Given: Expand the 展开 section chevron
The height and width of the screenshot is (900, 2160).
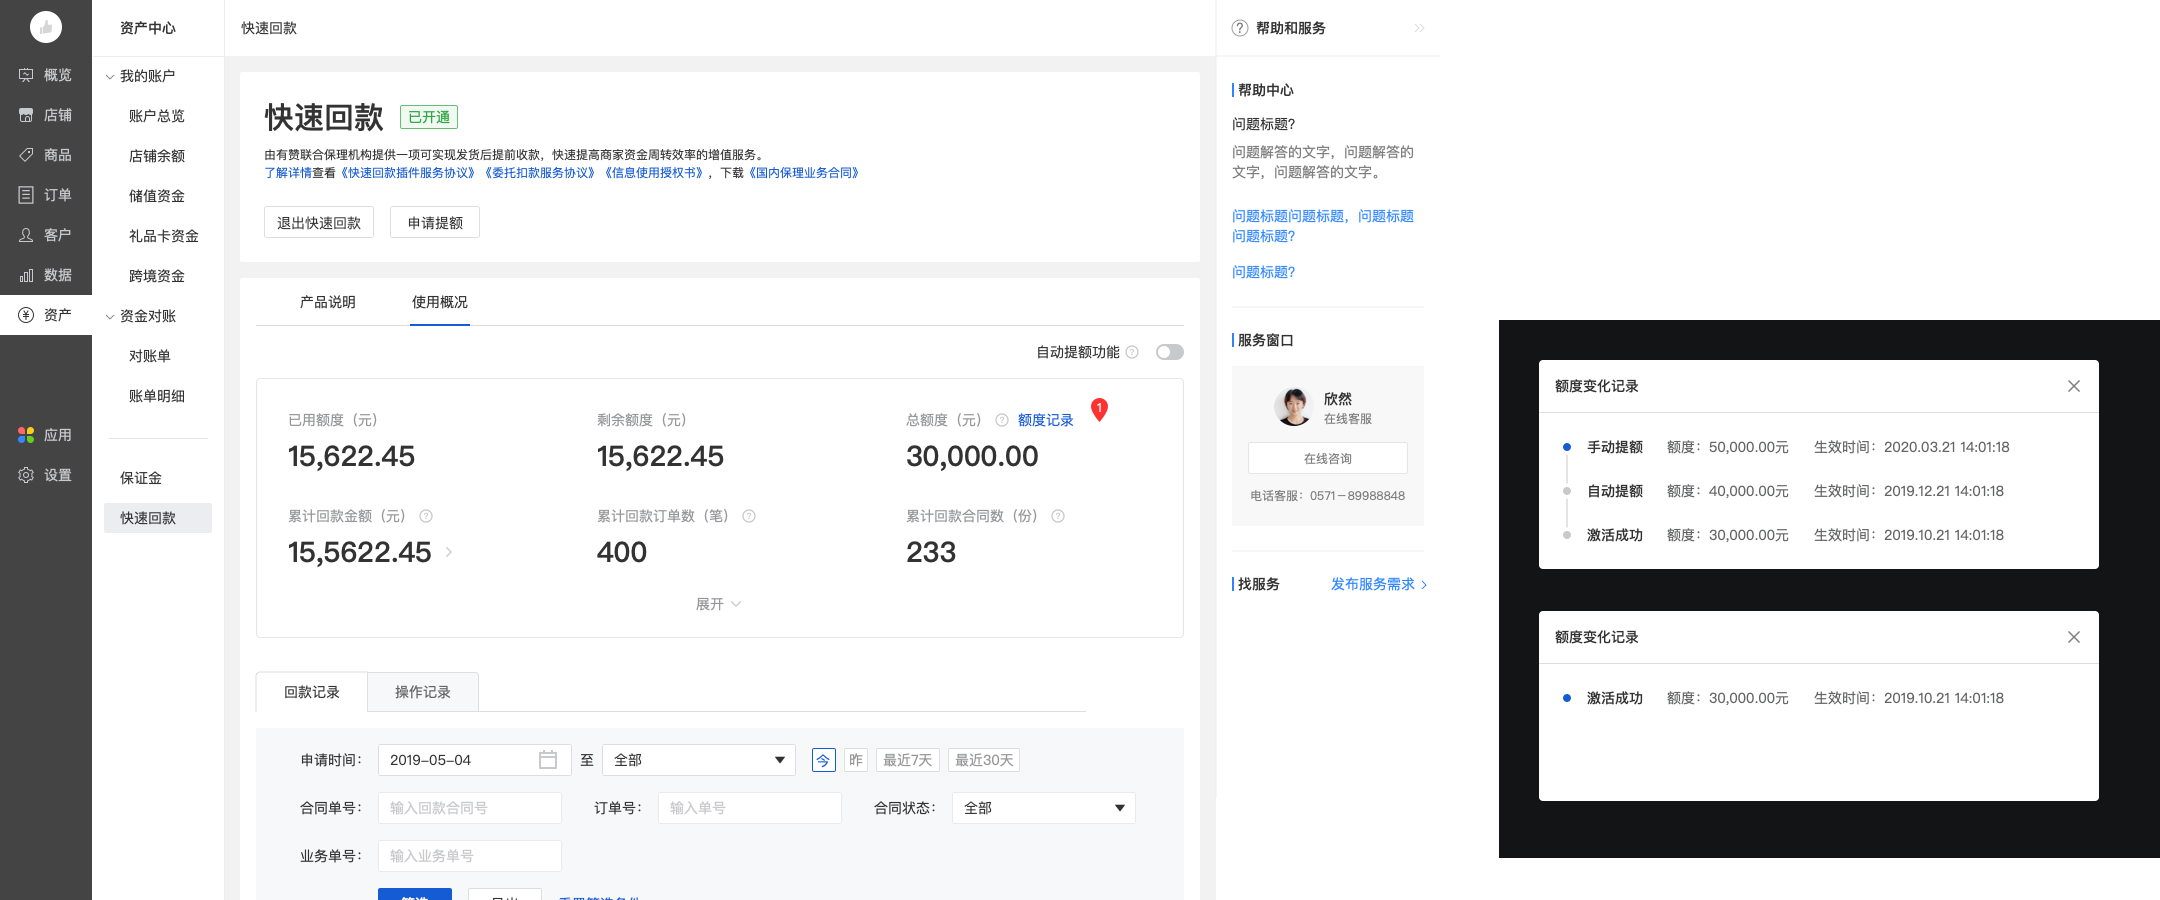Looking at the screenshot, I should [x=736, y=604].
